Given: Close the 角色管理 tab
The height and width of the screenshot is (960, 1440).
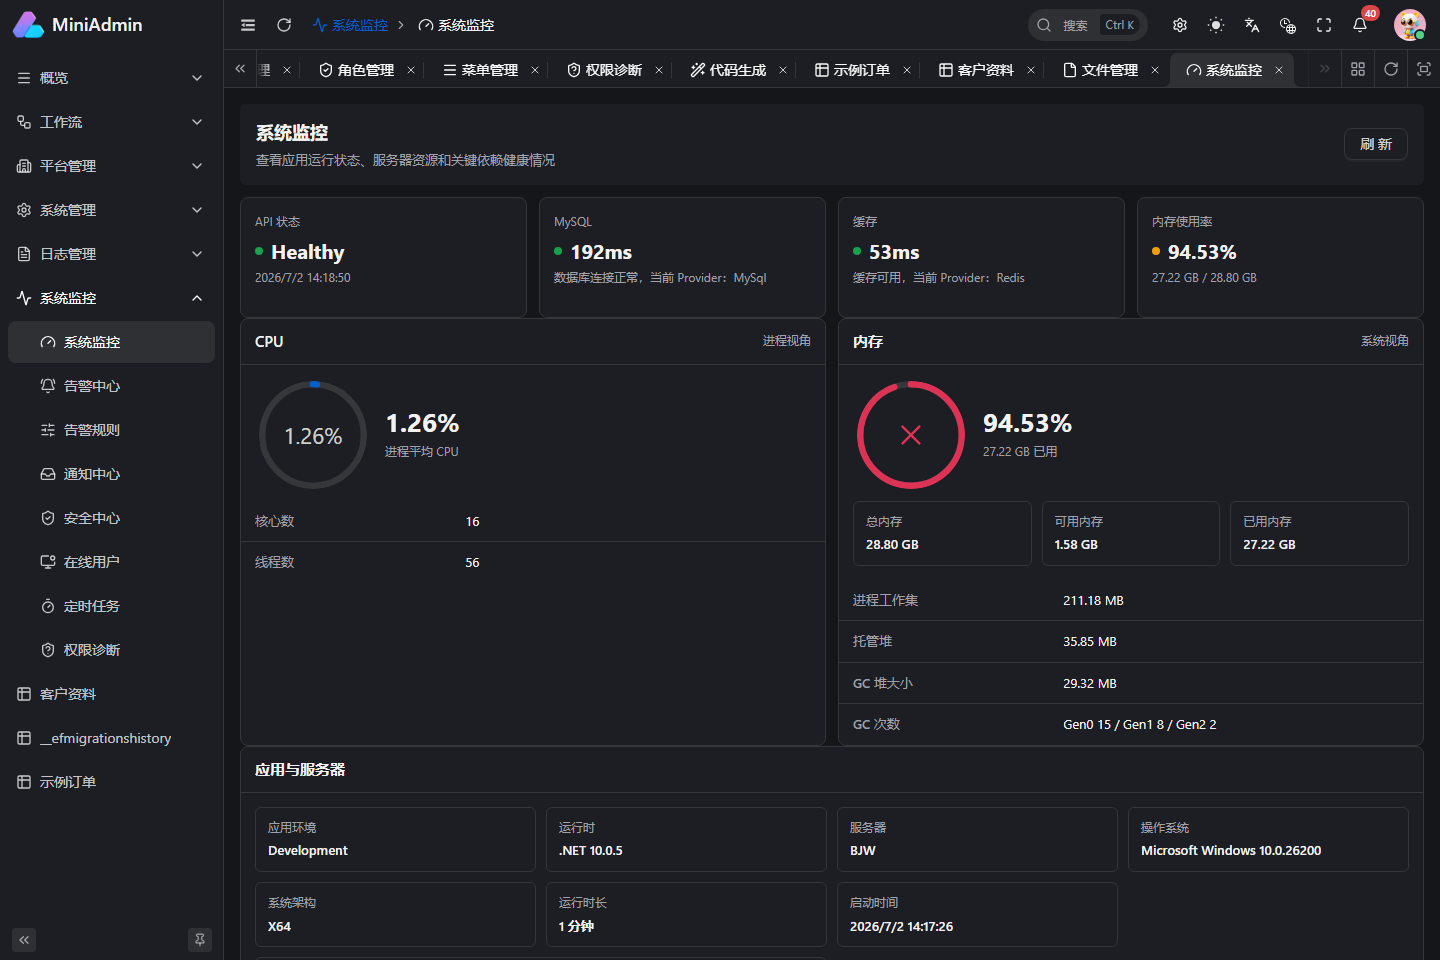Looking at the screenshot, I should [x=411, y=70].
